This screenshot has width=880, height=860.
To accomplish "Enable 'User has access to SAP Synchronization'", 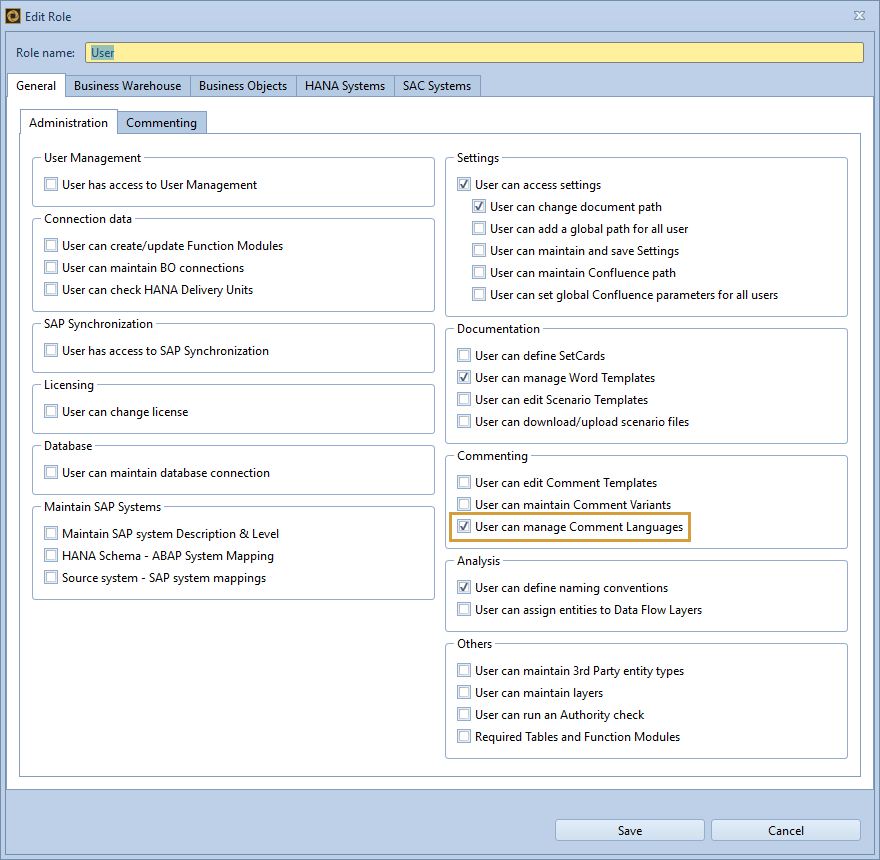I will click(51, 350).
